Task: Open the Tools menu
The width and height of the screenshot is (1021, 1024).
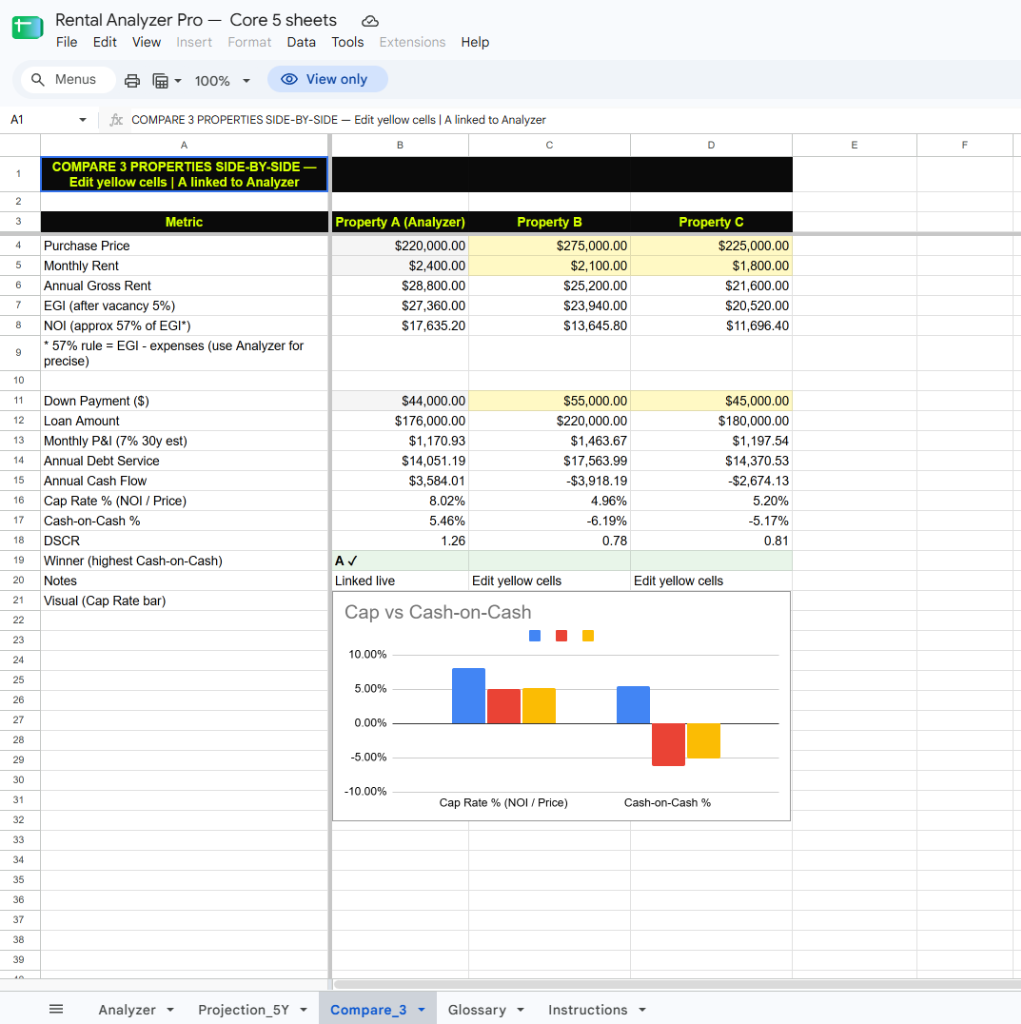Action: [348, 42]
